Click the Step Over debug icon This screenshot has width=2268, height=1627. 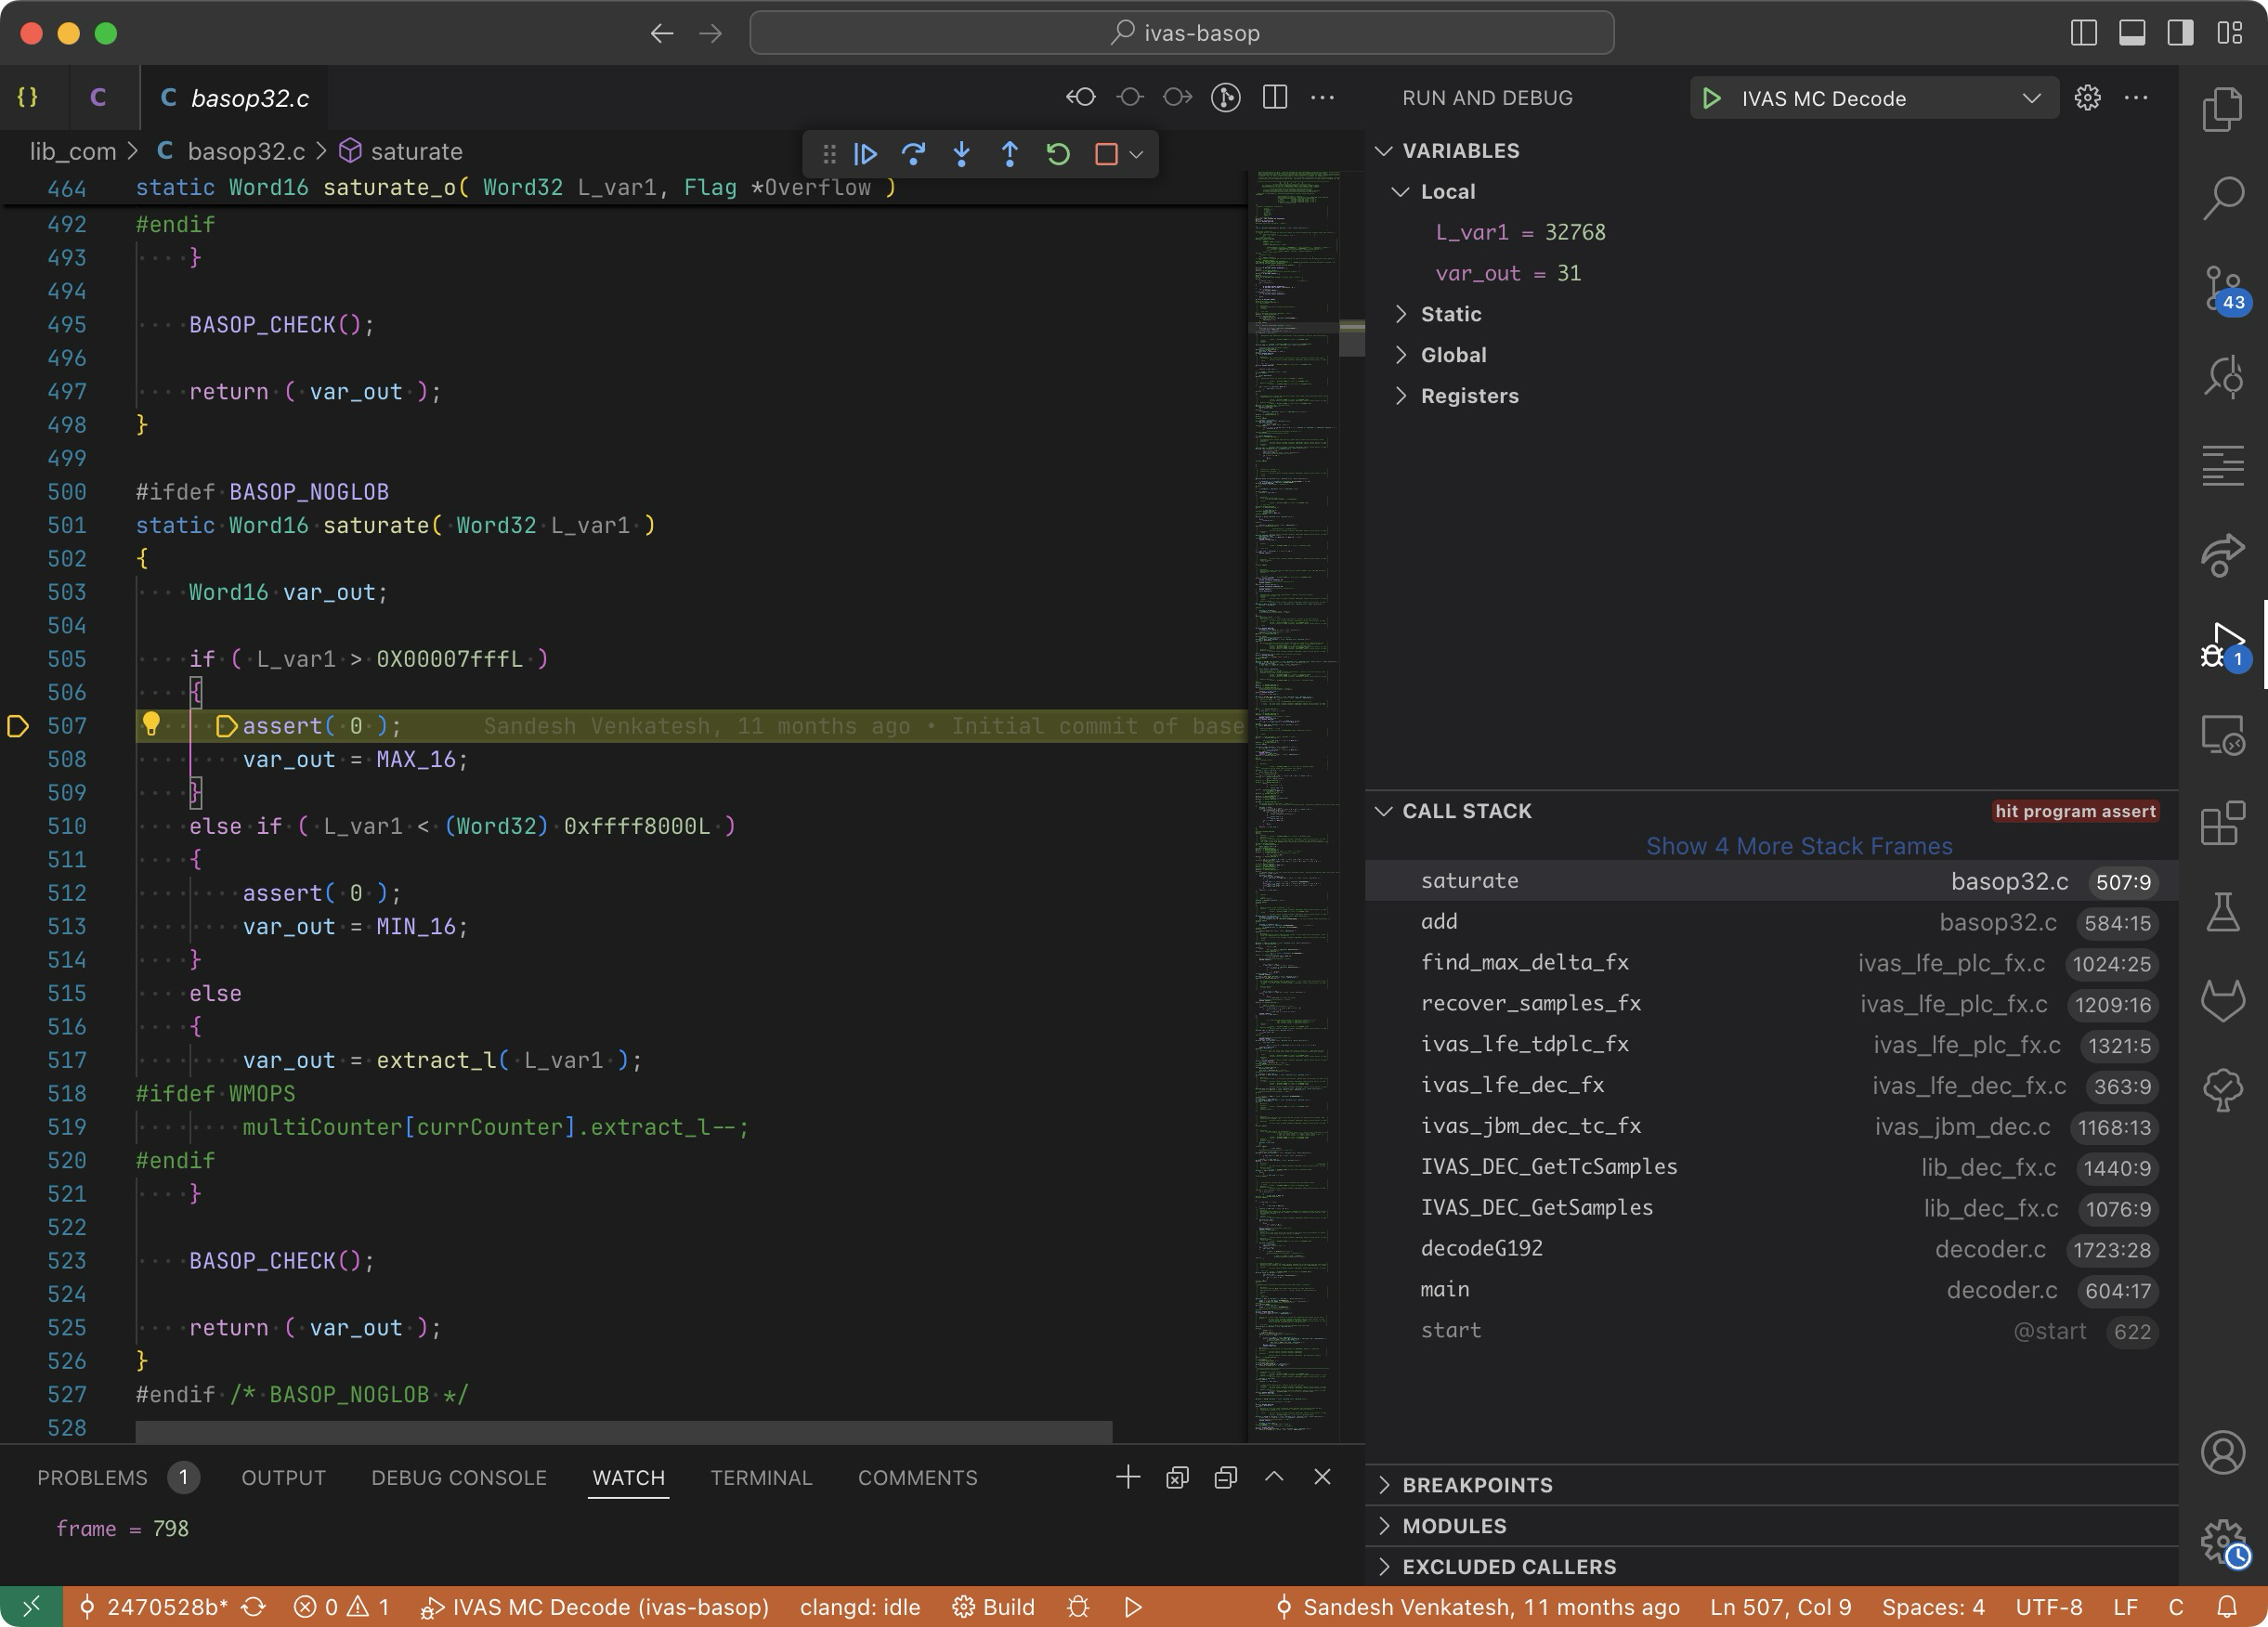[x=913, y=154]
